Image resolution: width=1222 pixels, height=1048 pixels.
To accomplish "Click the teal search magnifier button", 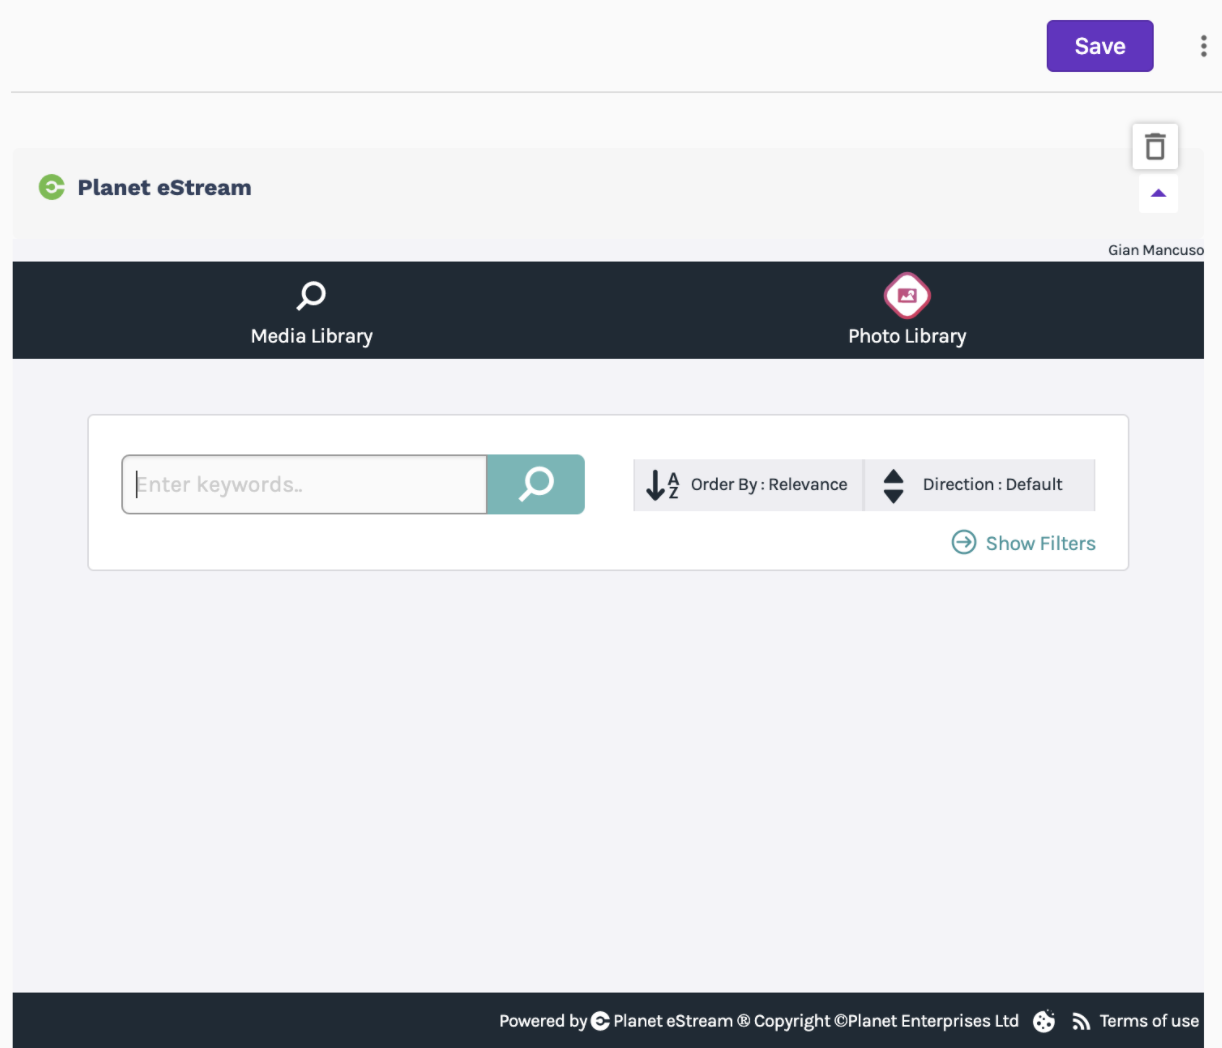I will 536,485.
